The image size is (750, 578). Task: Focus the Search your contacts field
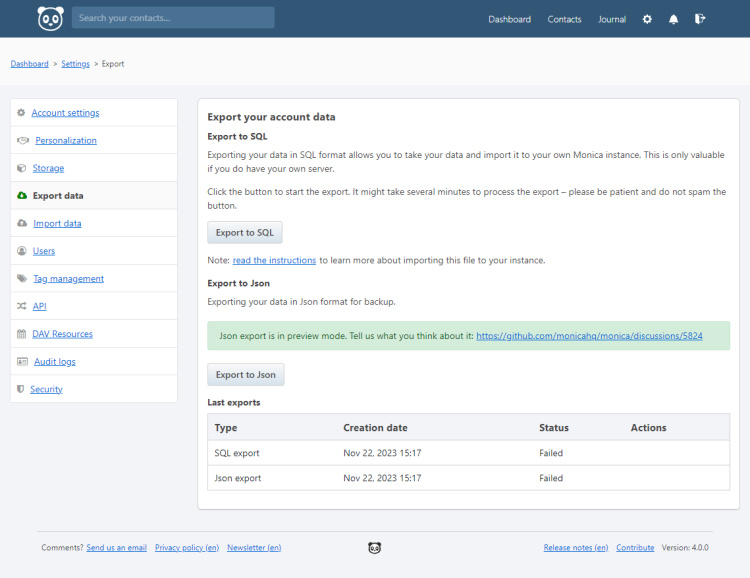coord(173,18)
